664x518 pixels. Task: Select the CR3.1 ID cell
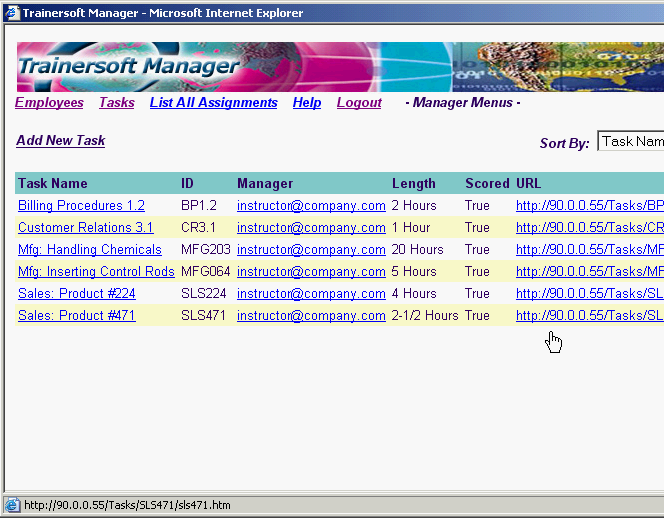pyautogui.click(x=198, y=227)
